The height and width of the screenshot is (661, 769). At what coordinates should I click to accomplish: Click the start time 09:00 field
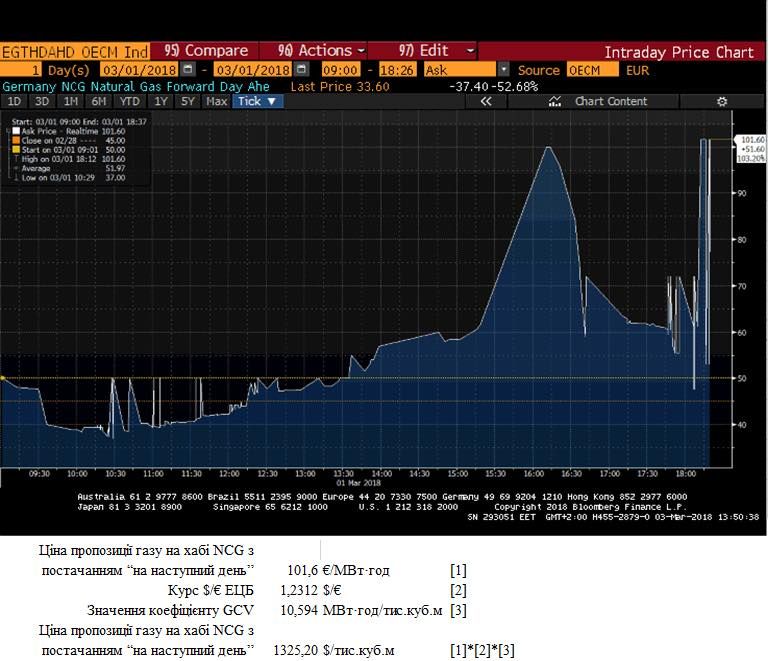341,70
